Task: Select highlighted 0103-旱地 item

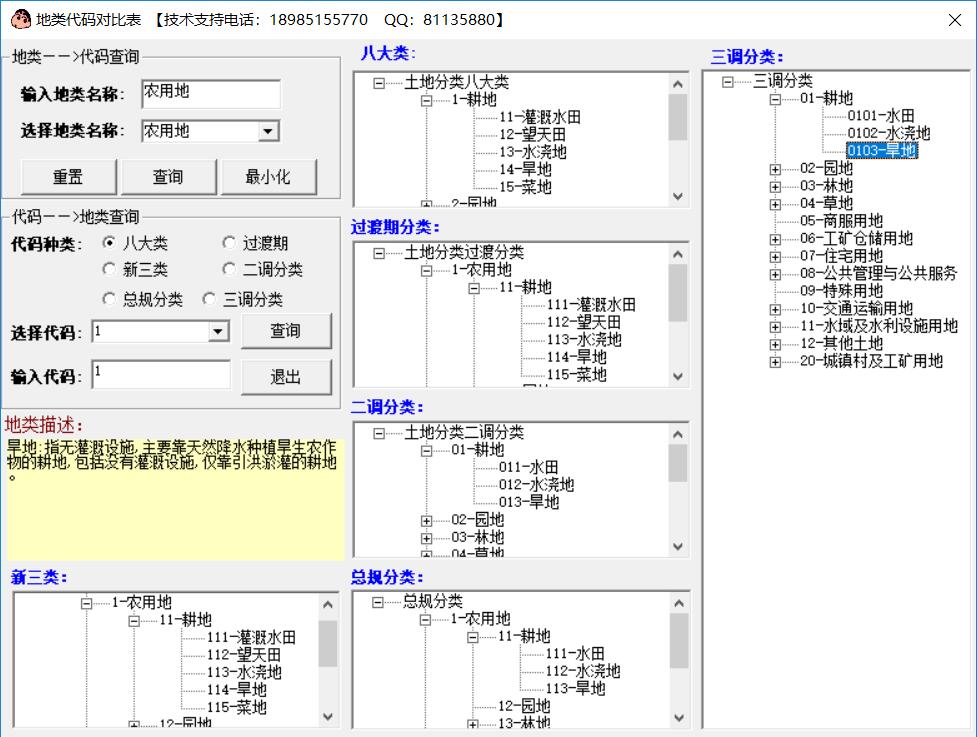Action: coord(882,151)
